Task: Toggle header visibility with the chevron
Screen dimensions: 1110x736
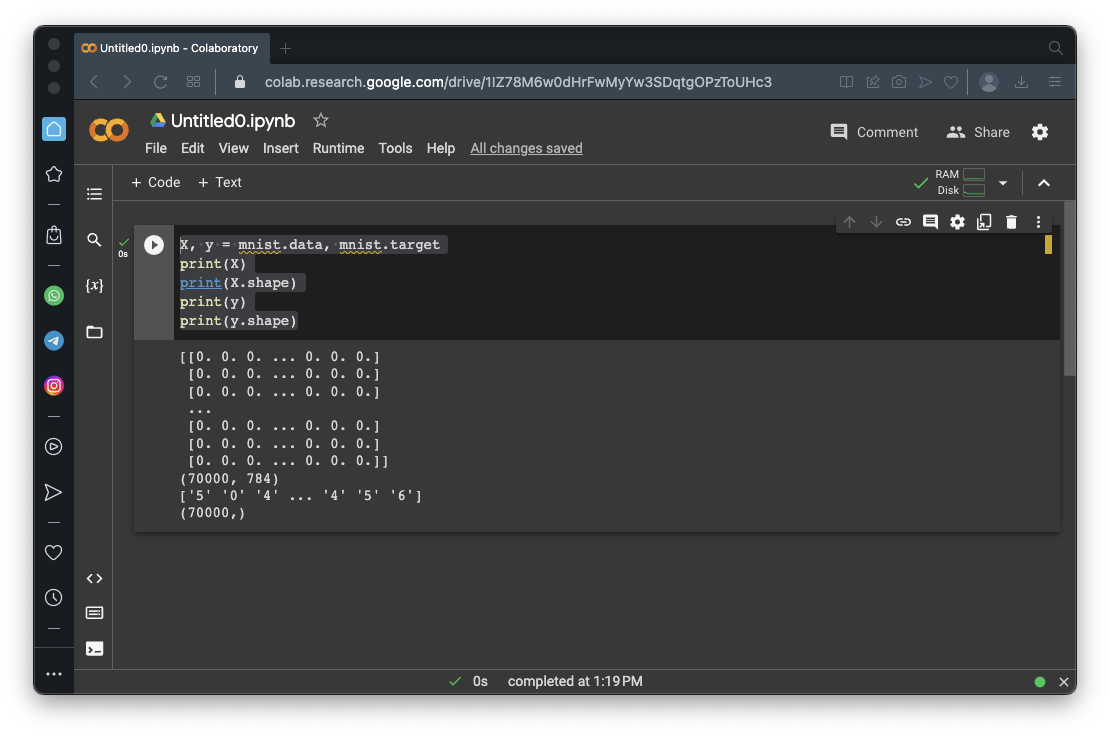Action: [1044, 183]
